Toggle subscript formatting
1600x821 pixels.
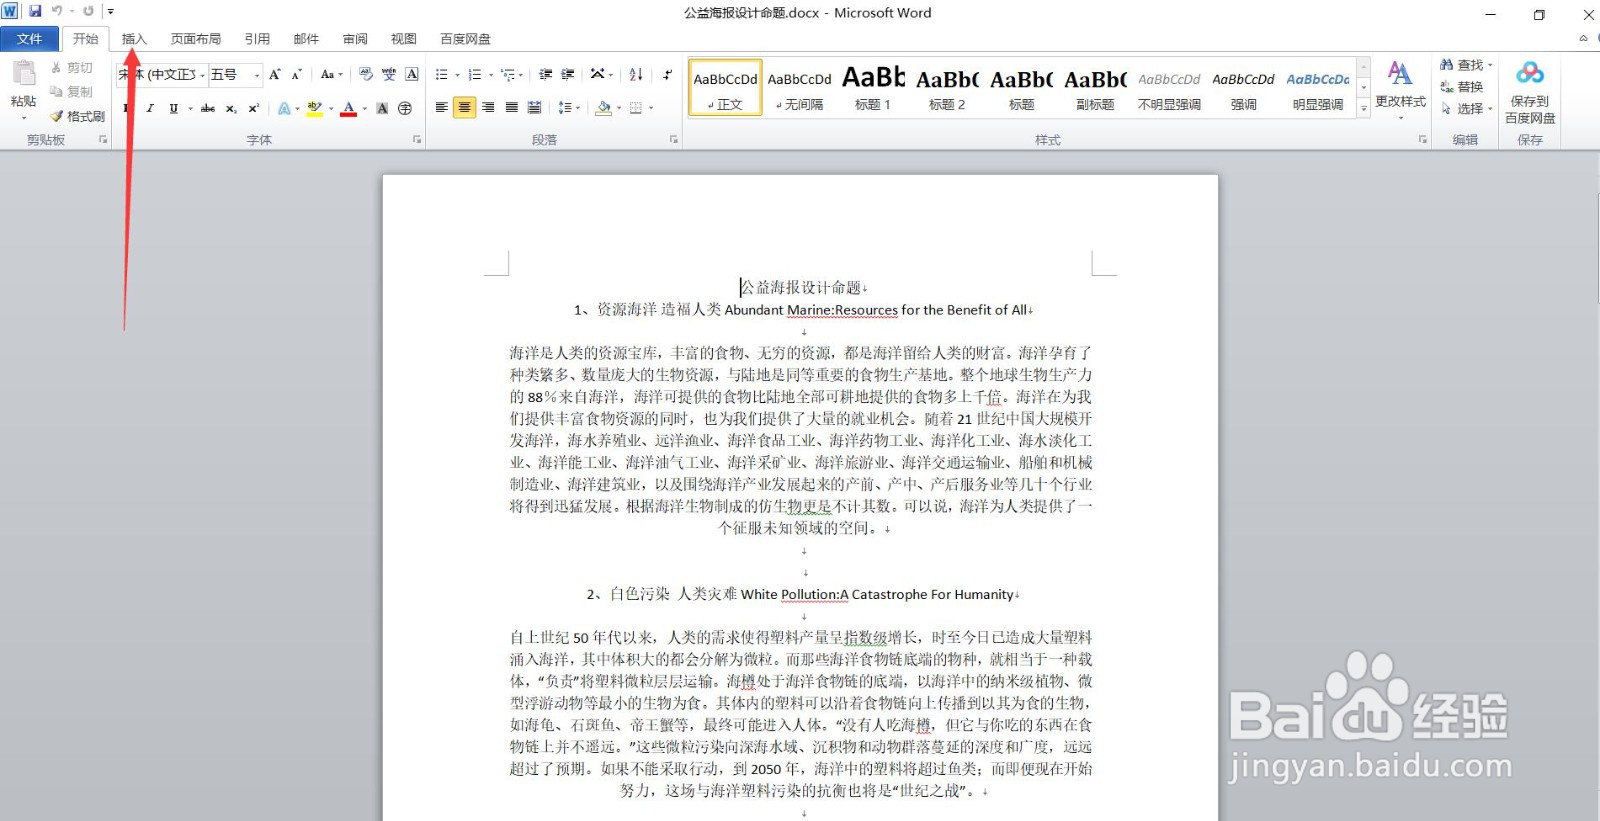pyautogui.click(x=231, y=108)
